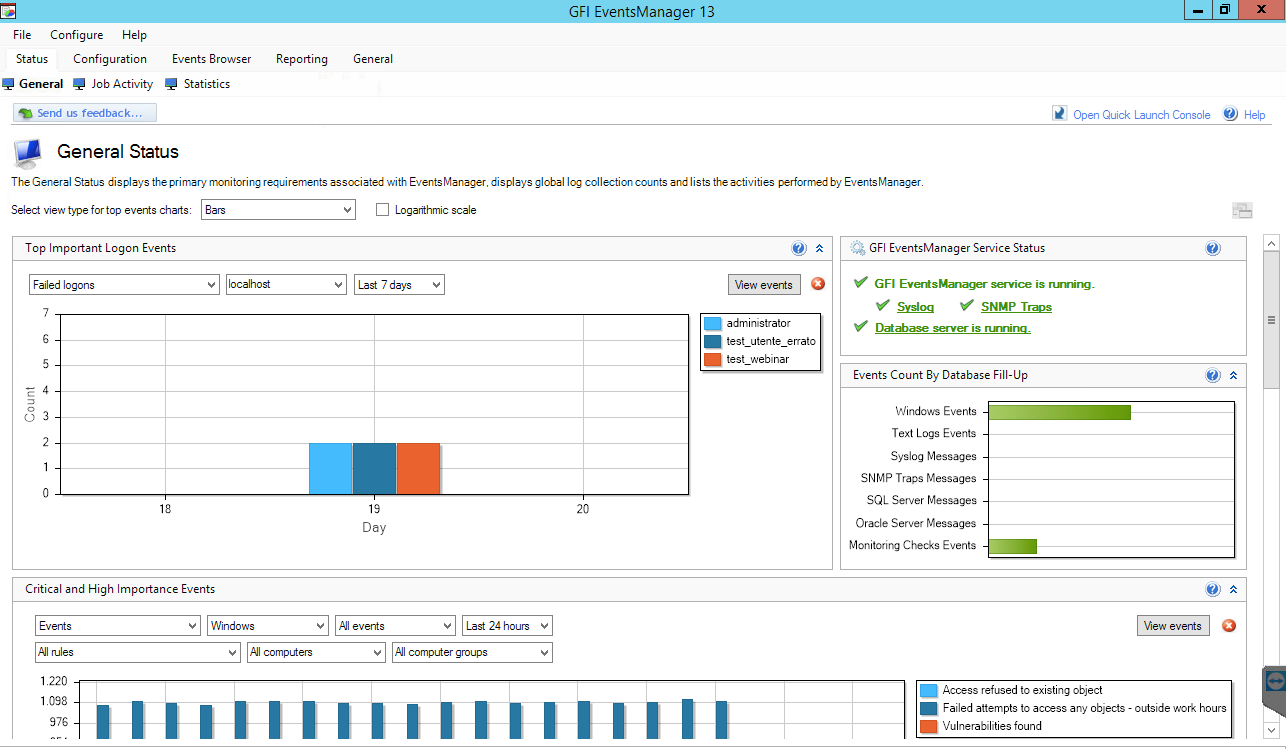
Task: Open the Last 24 hours dropdown
Action: (508, 626)
